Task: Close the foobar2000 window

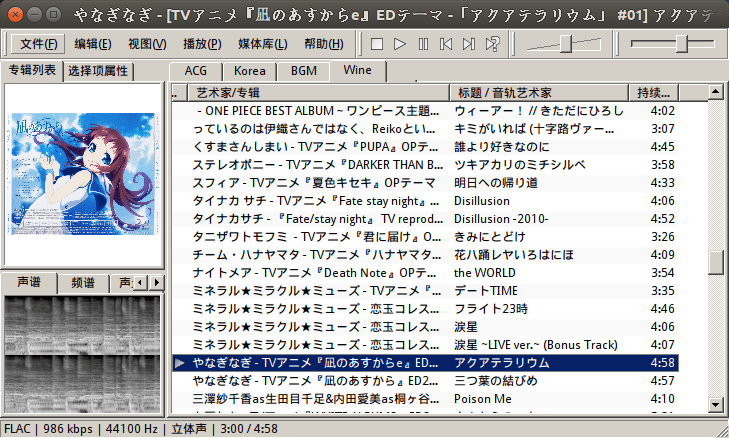Action: coord(14,13)
